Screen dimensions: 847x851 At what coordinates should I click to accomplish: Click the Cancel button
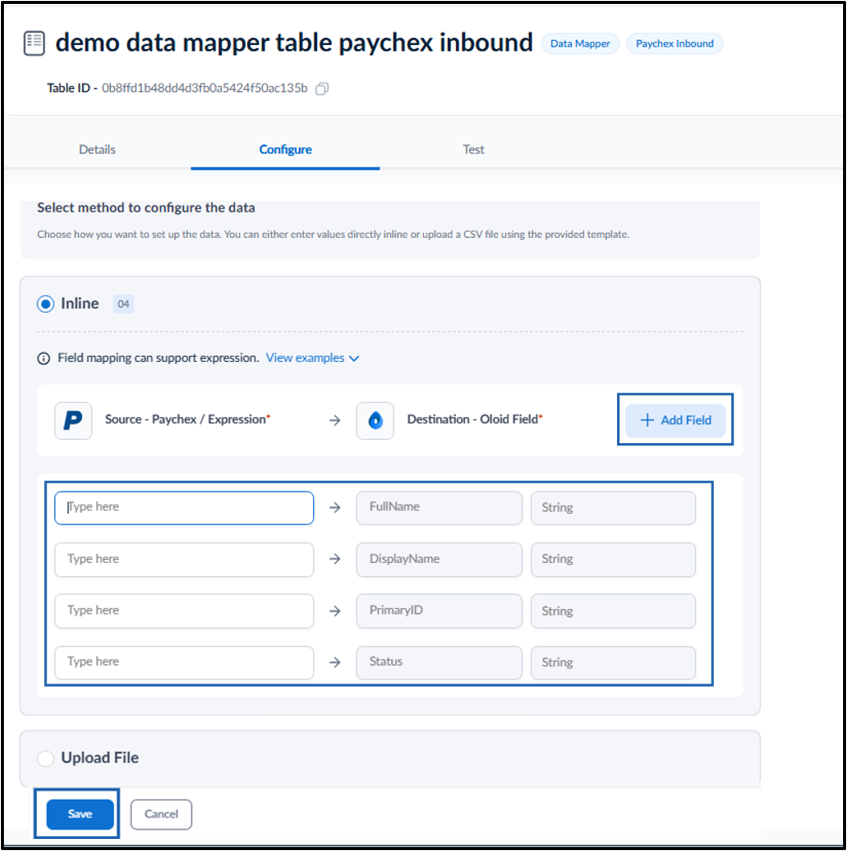161,814
